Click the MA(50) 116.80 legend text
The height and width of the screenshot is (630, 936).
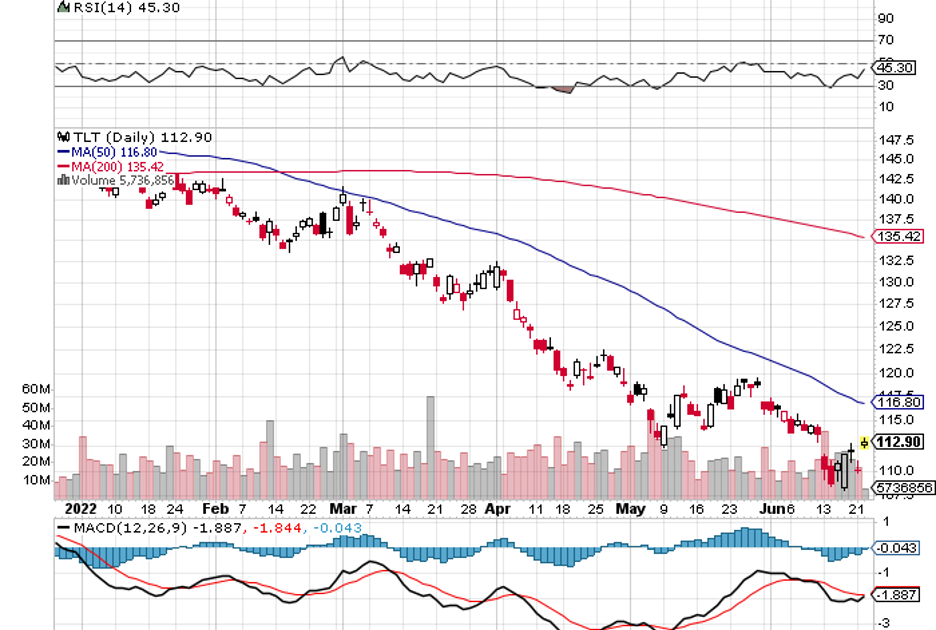click(x=114, y=152)
